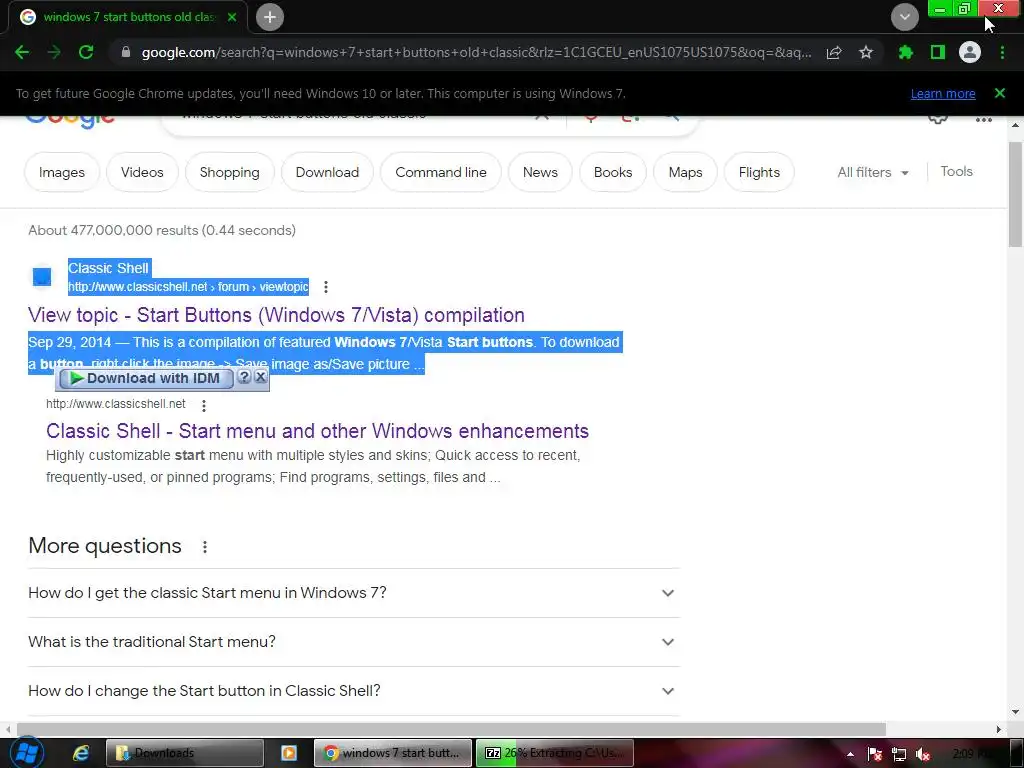The height and width of the screenshot is (768, 1024).
Task: Select the Command line filter chip
Action: pyautogui.click(x=441, y=172)
